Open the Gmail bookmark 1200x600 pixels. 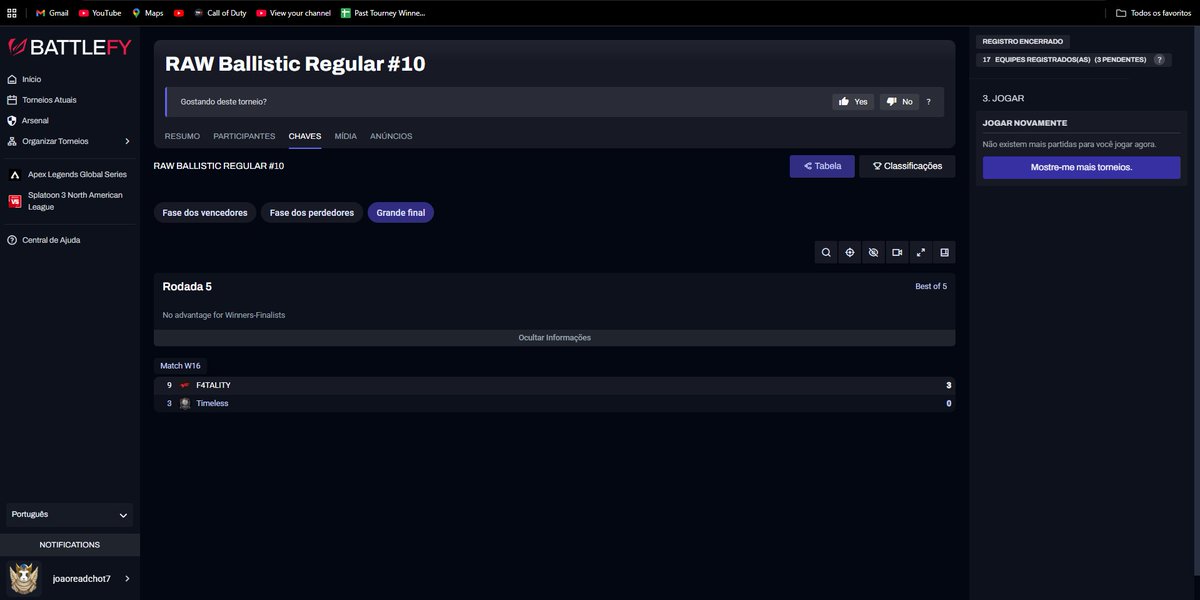[51, 13]
